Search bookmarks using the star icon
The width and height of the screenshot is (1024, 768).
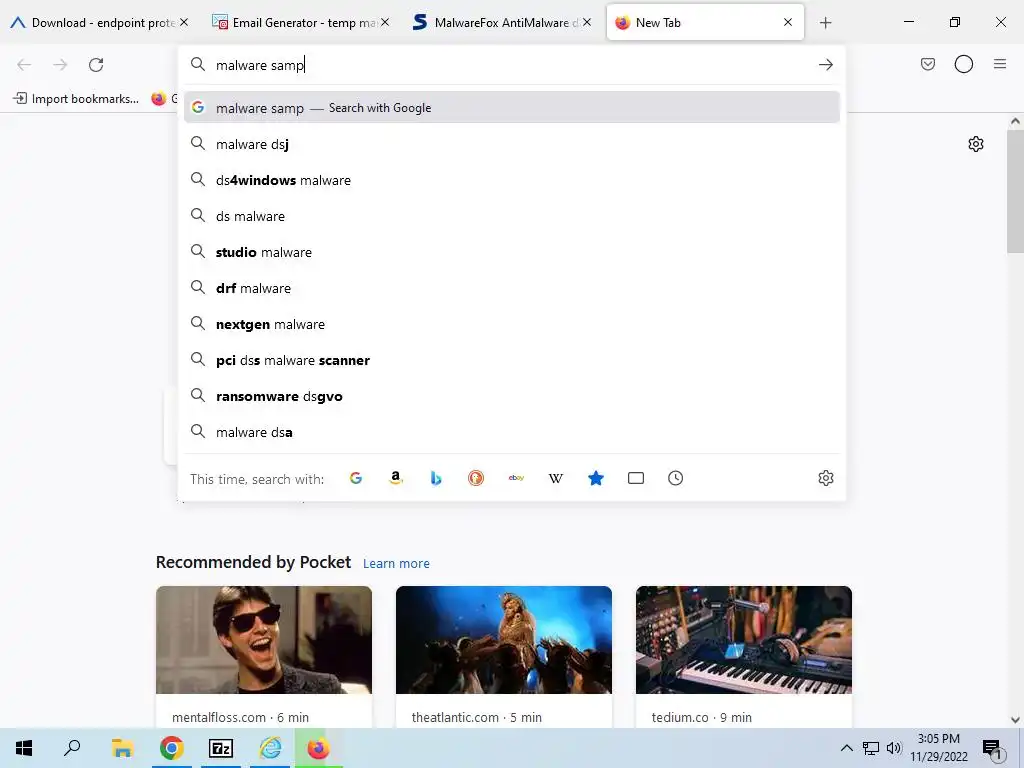596,478
